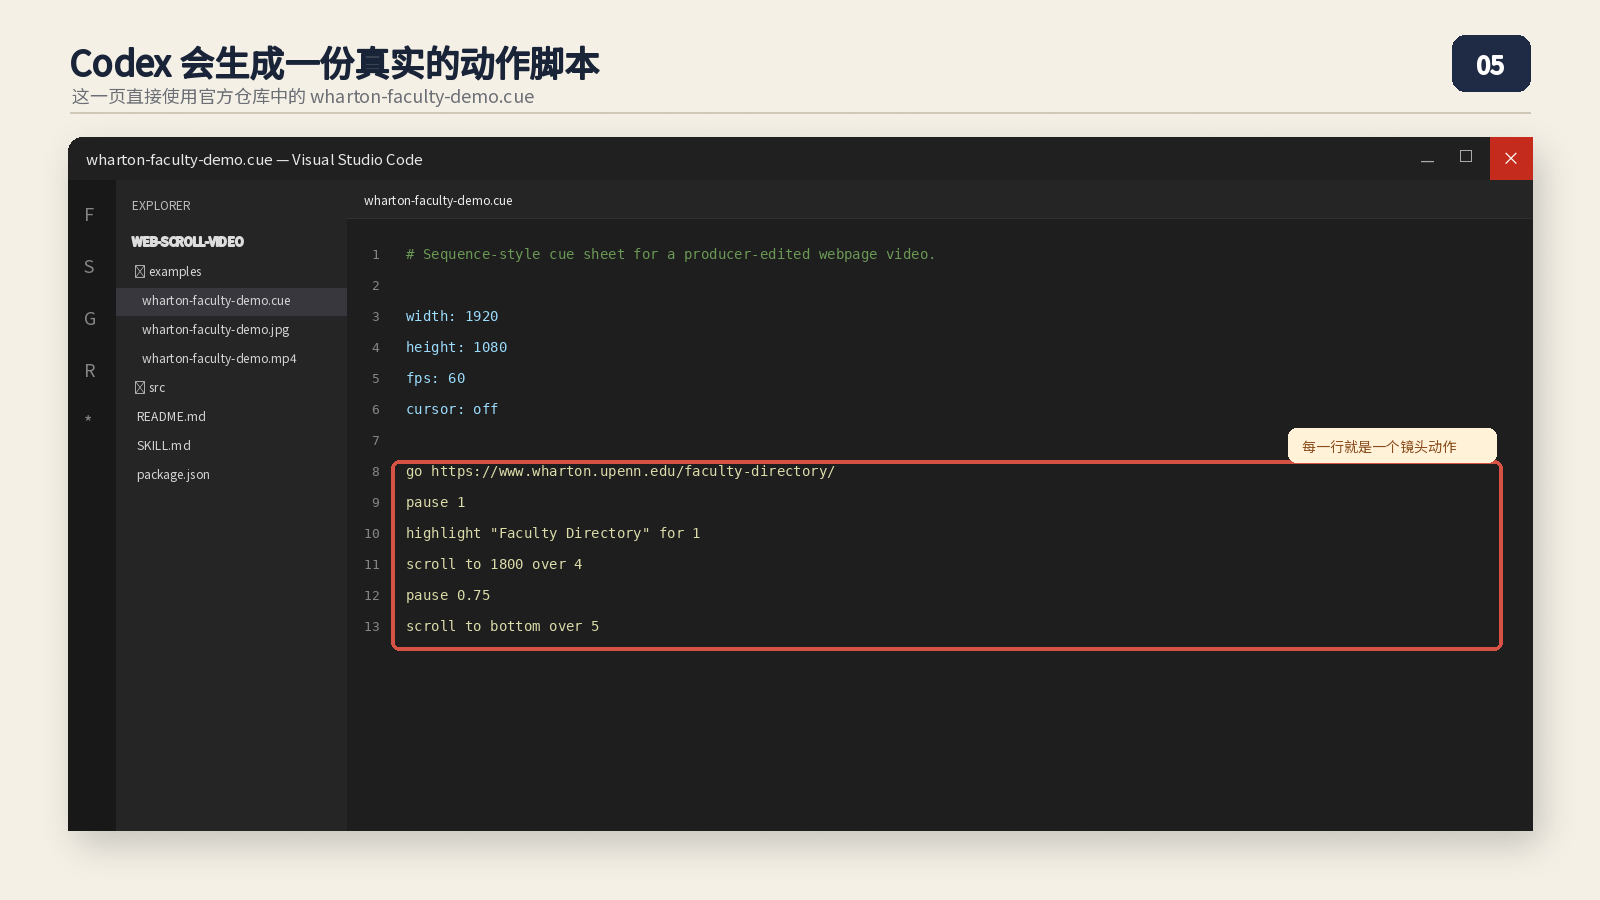Open the G activity bar icon
The width and height of the screenshot is (1600, 900).
90,319
